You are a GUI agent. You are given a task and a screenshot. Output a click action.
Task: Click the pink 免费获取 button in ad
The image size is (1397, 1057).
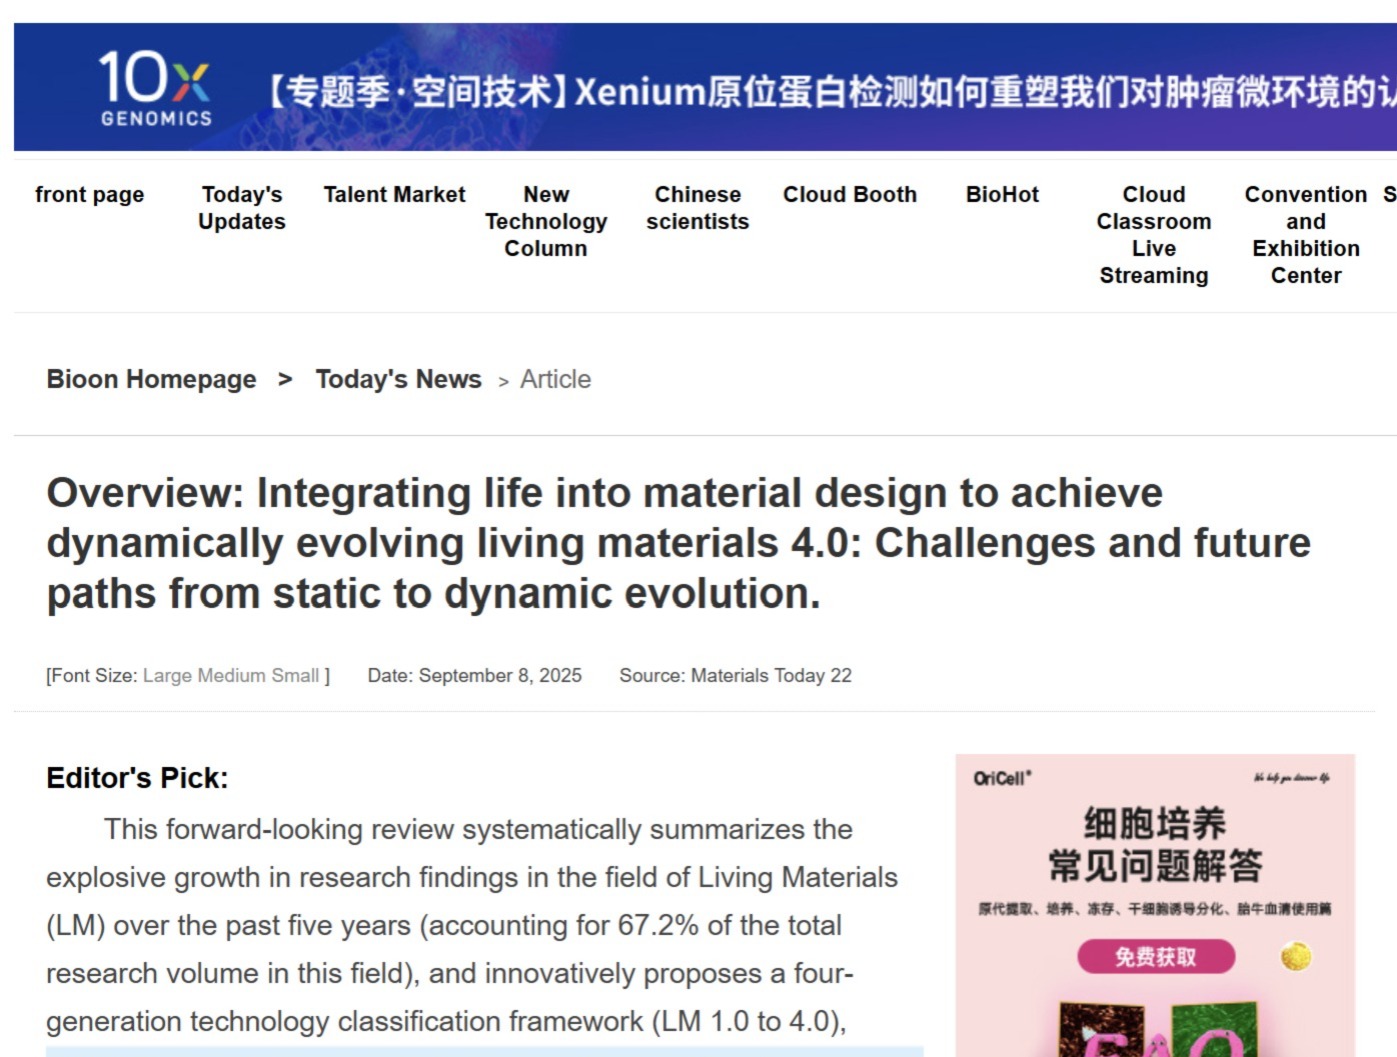tap(1156, 957)
